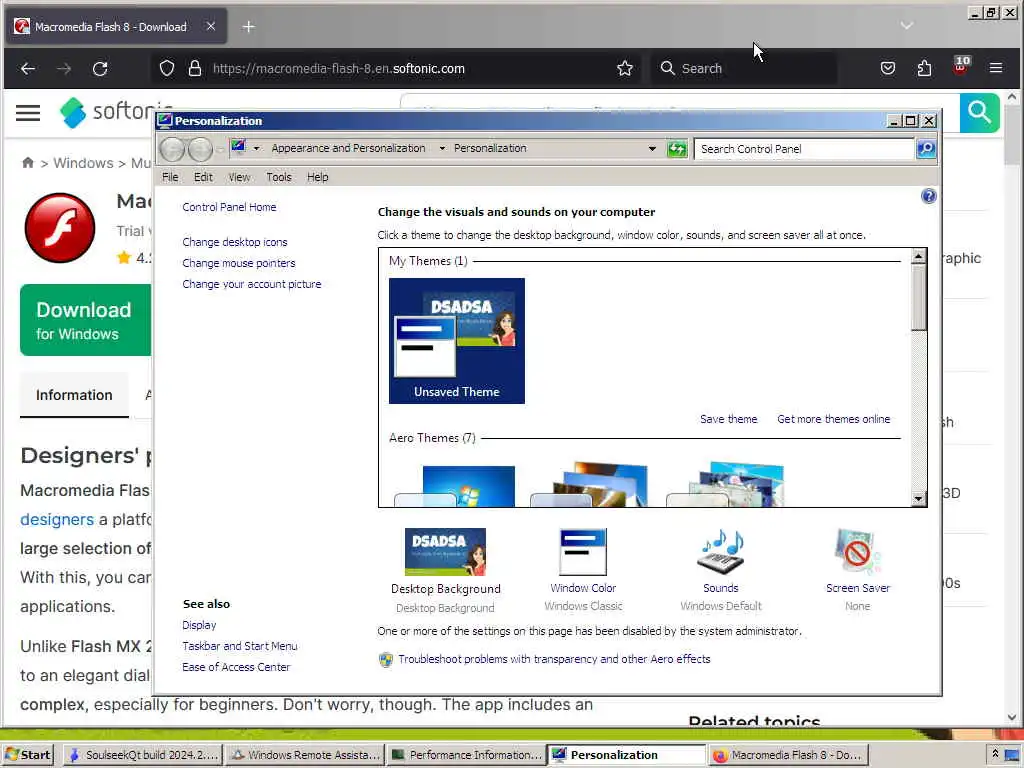Click themes list scrollbar down arrow
Image resolution: width=1024 pixels, height=768 pixels.
point(918,499)
